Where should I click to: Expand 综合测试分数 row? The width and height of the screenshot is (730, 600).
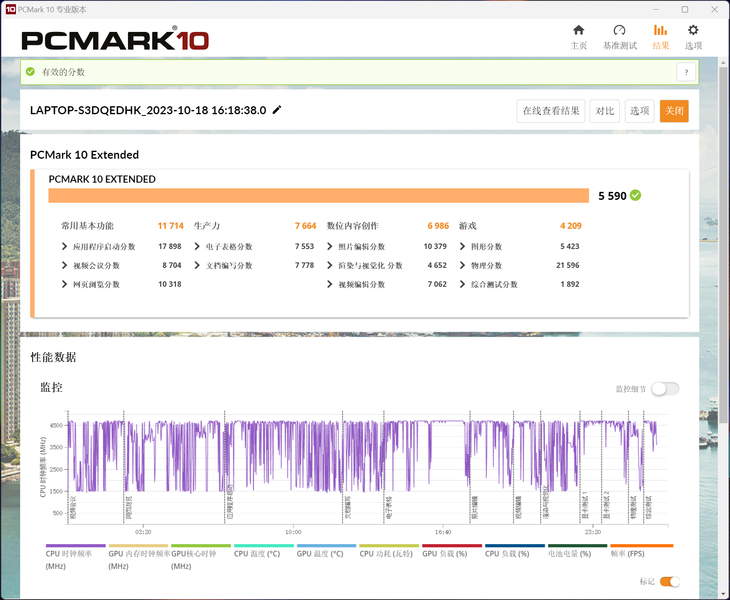(x=462, y=284)
